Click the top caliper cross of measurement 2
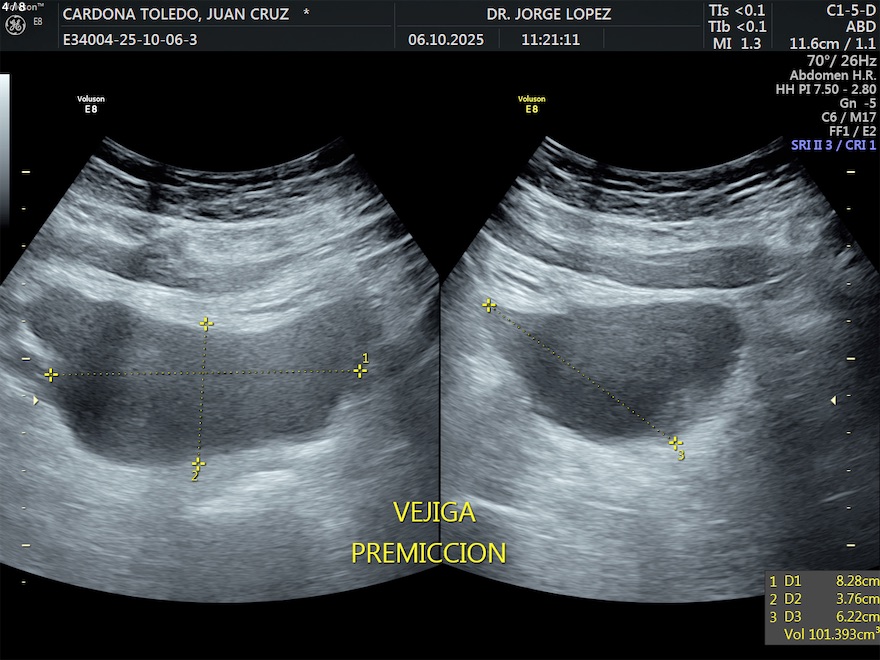 click(x=206, y=324)
